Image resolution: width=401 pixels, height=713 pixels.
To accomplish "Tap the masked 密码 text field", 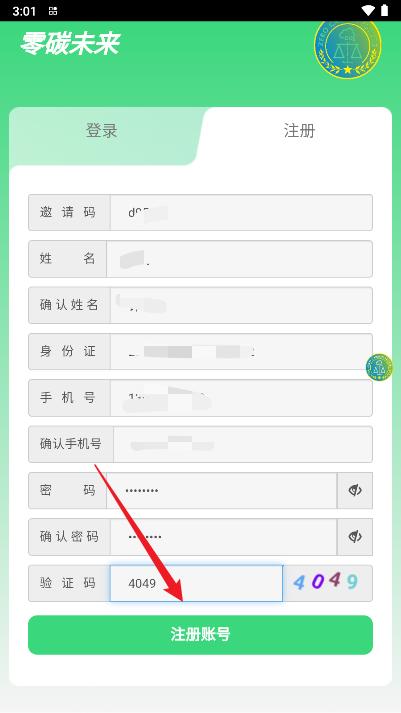I will coord(222,490).
